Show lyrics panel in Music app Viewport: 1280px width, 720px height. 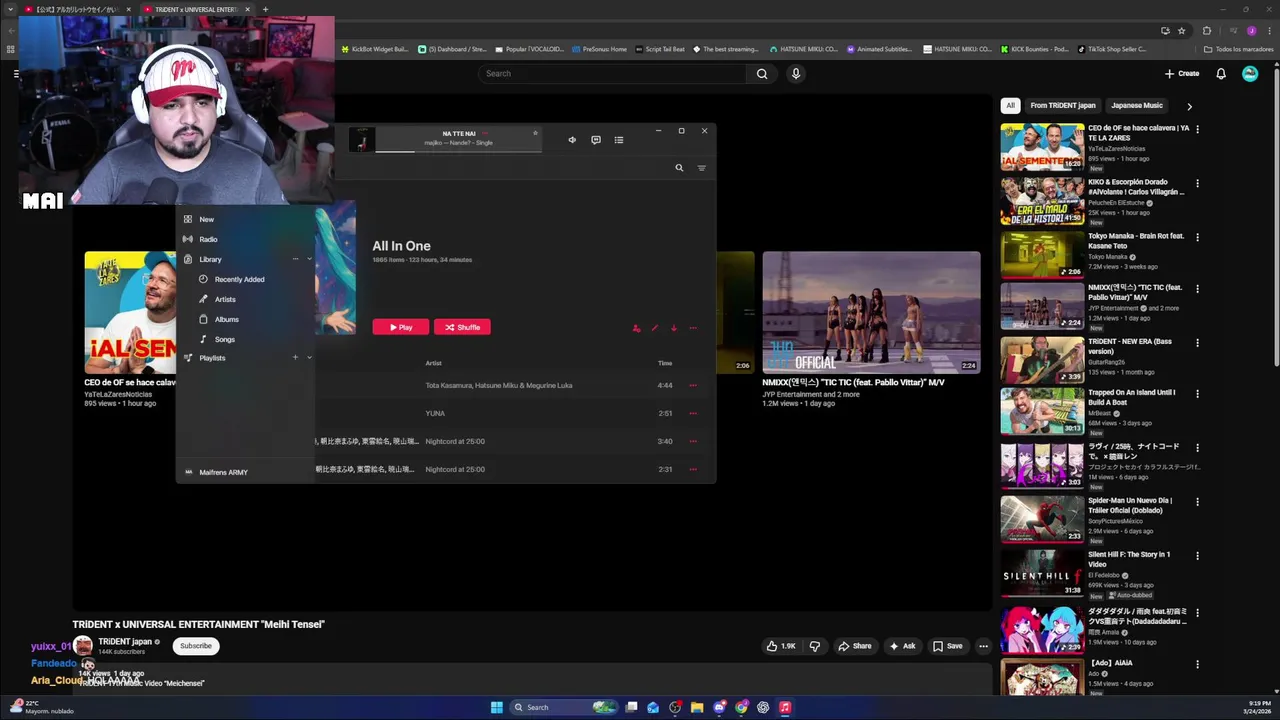pos(596,140)
